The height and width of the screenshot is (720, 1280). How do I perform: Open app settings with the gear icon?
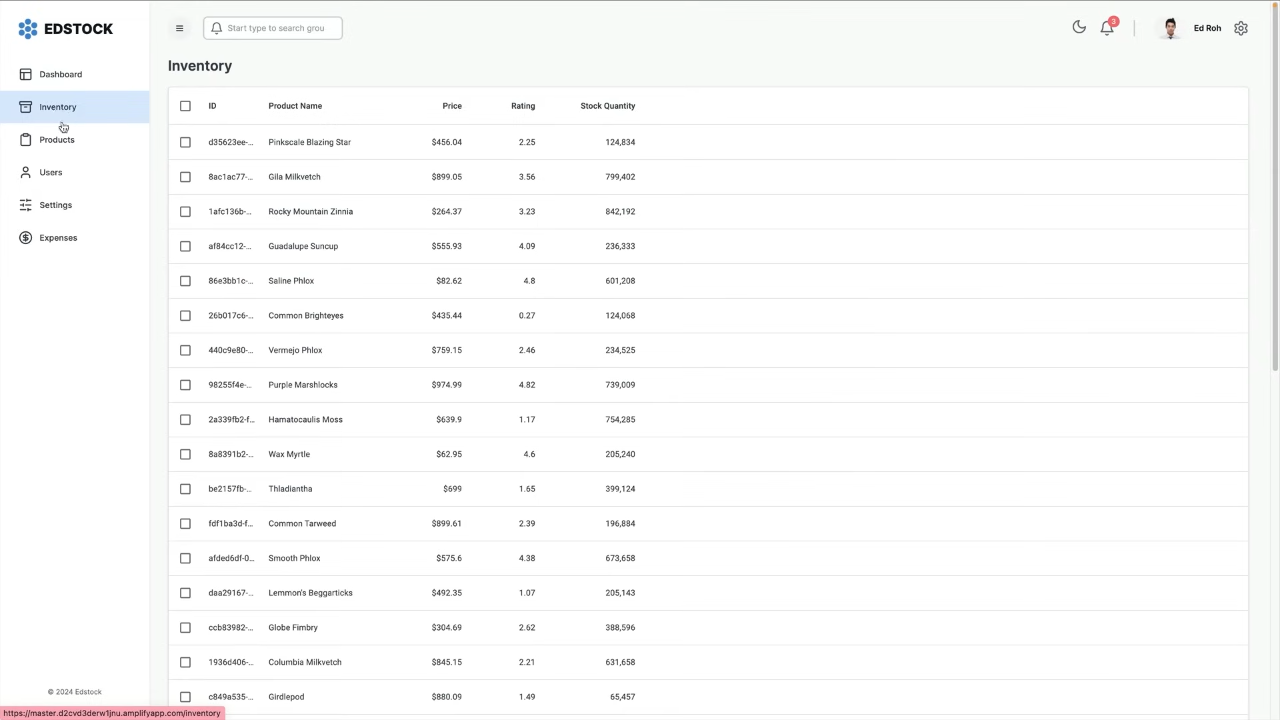[x=1241, y=27]
